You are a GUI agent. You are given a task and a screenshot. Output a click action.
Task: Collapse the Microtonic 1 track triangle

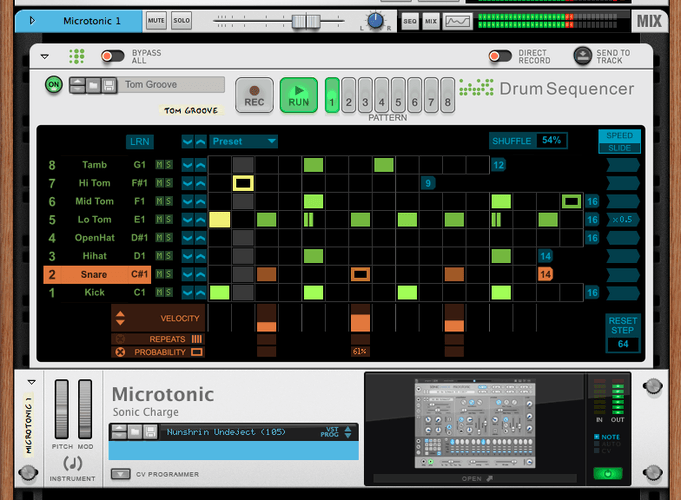click(x=32, y=20)
